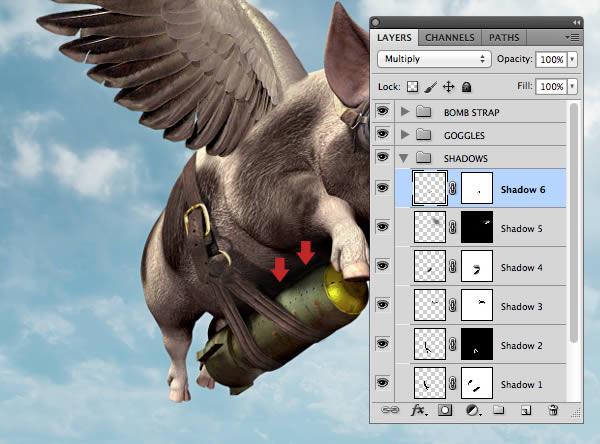600x444 pixels.
Task: Click mask link chain on Shadow 1
Action: pyautogui.click(x=453, y=384)
